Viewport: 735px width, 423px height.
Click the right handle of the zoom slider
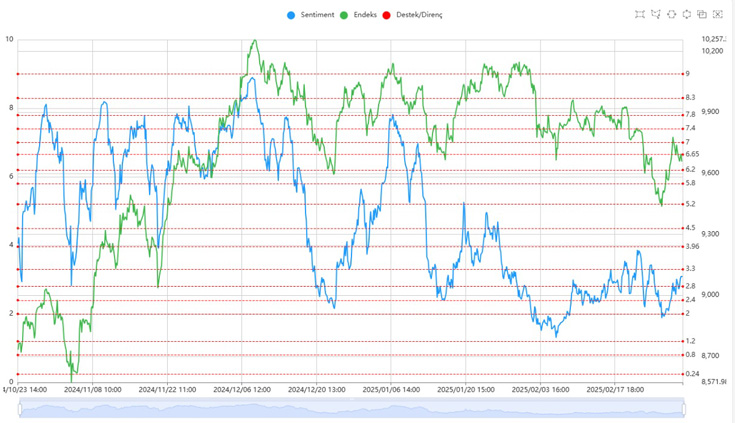(x=684, y=407)
